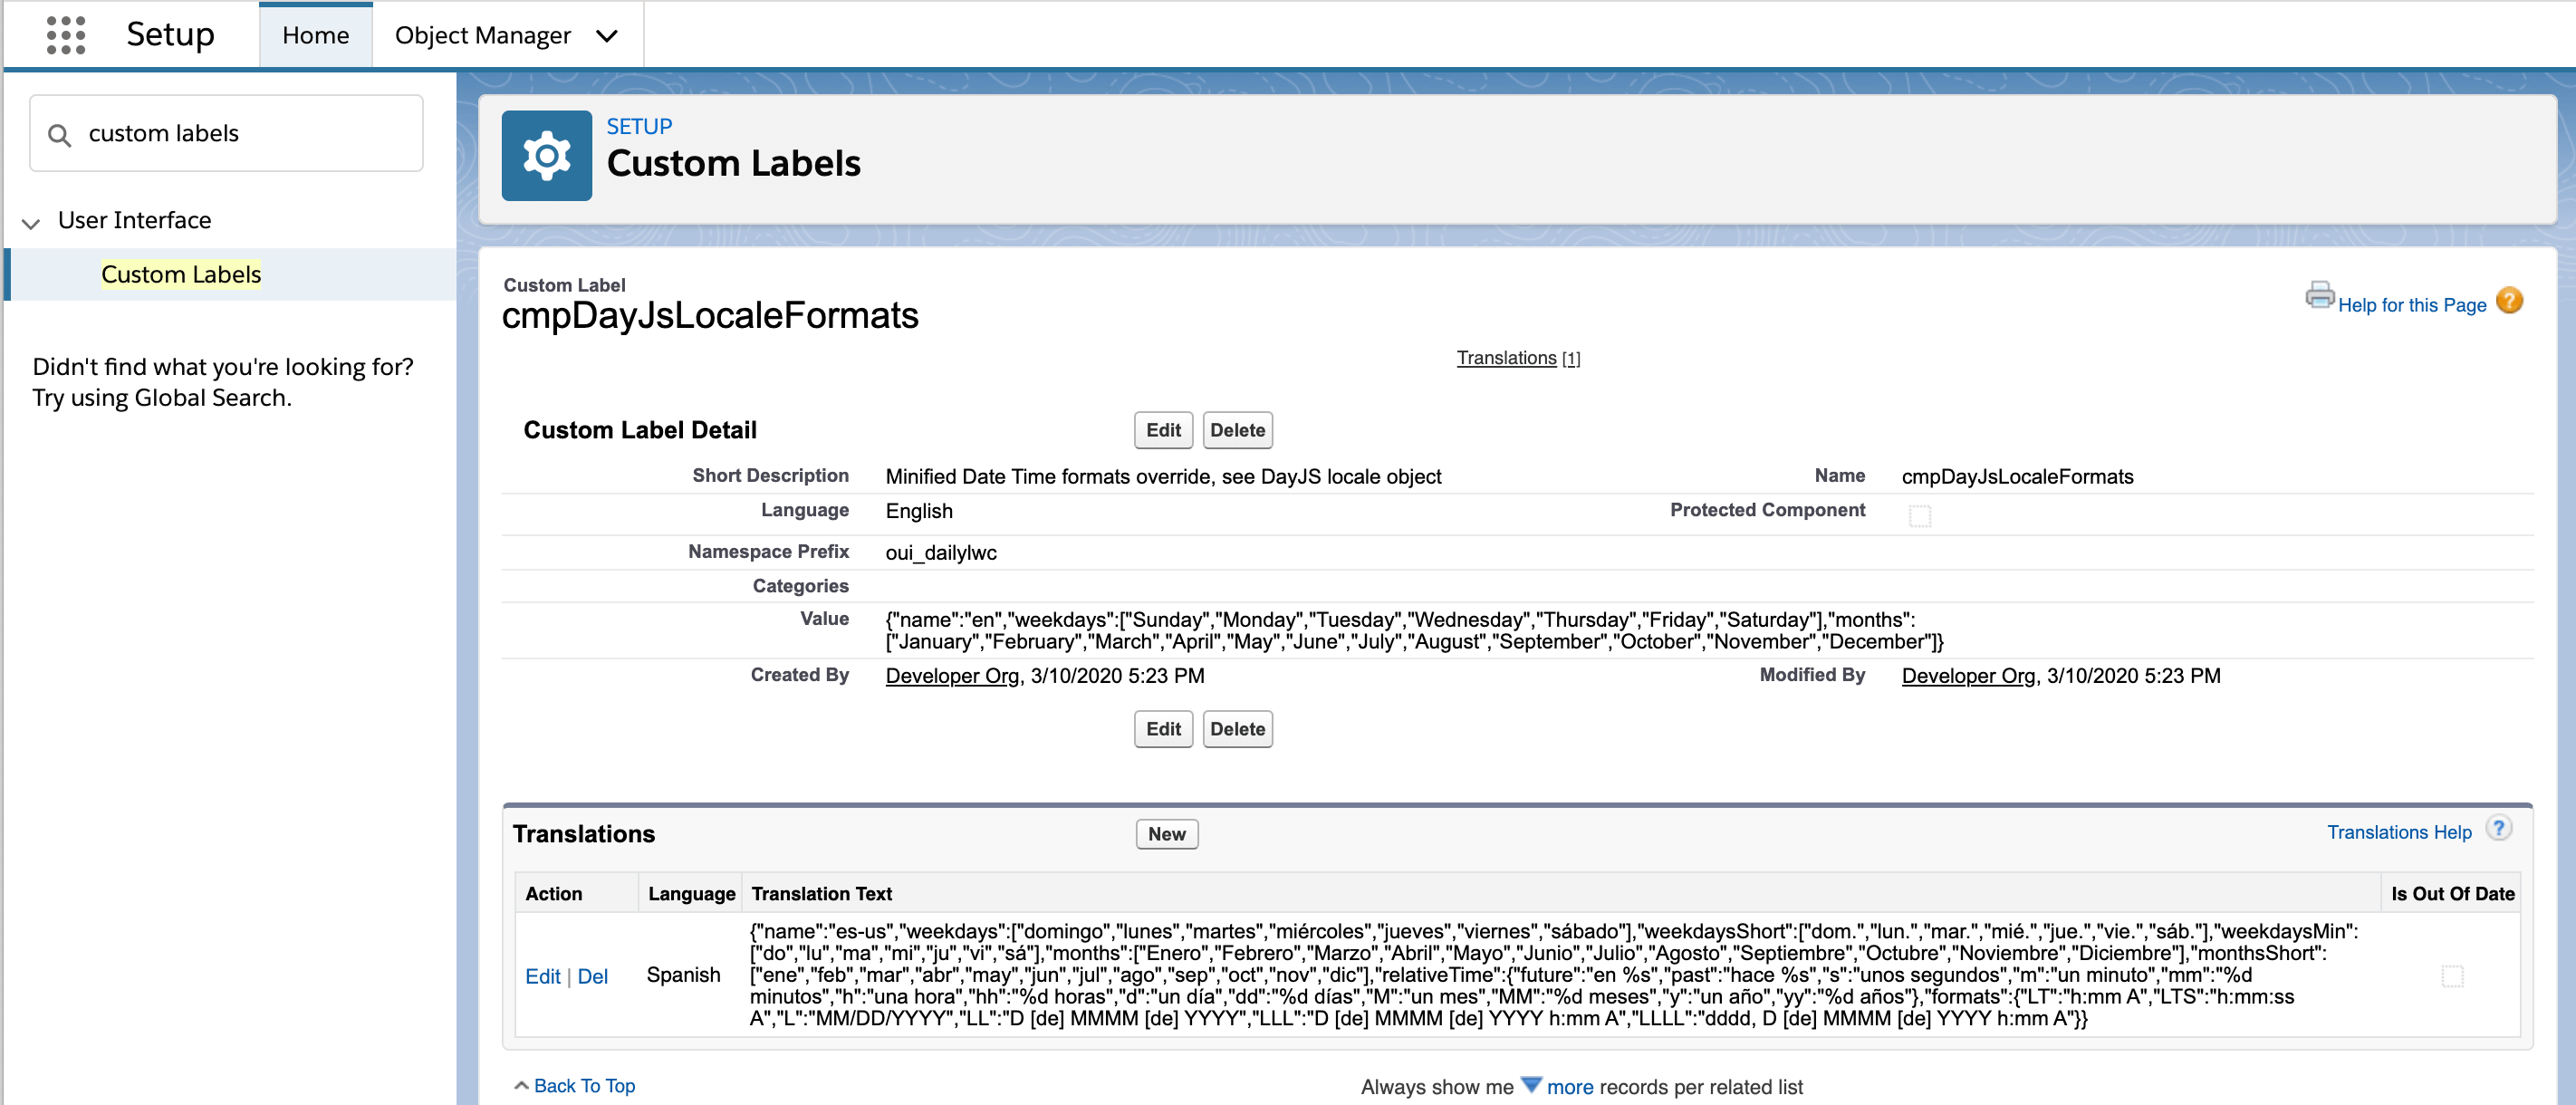Click the Custom Labels gear icon
This screenshot has width=2576, height=1105.
coord(546,156)
